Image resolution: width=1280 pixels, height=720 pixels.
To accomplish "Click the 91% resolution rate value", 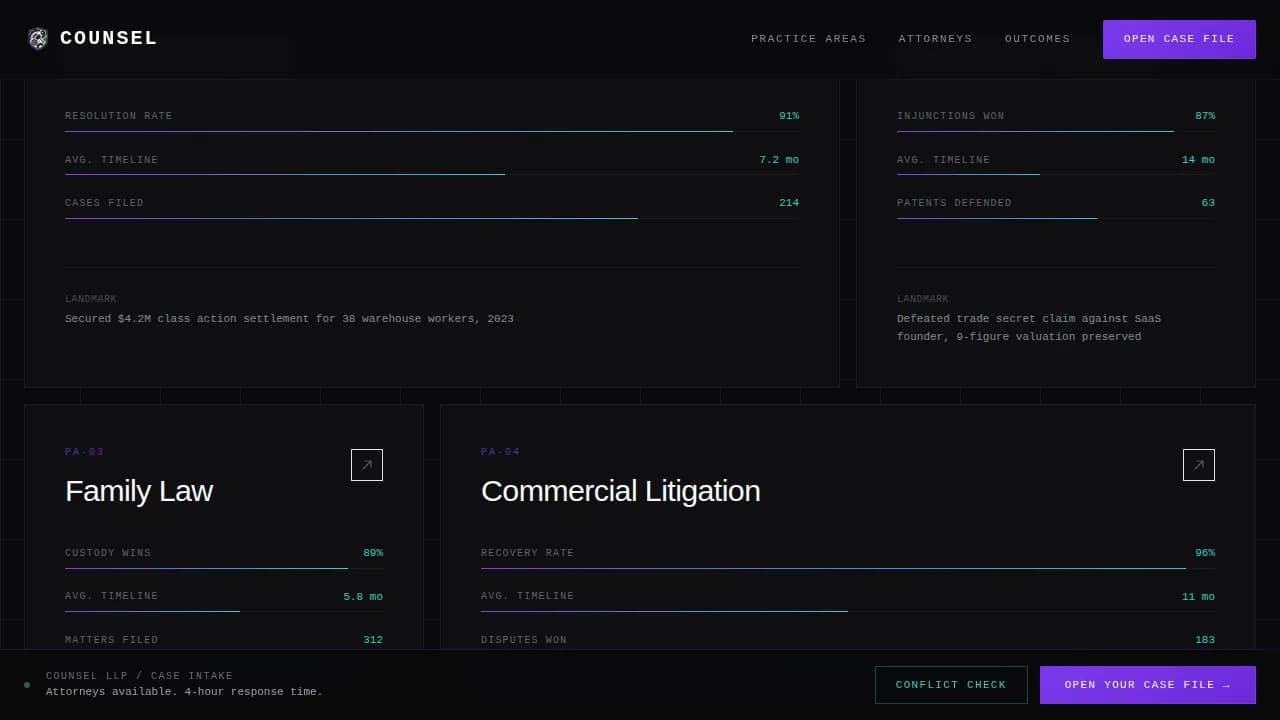I will click(x=789, y=116).
